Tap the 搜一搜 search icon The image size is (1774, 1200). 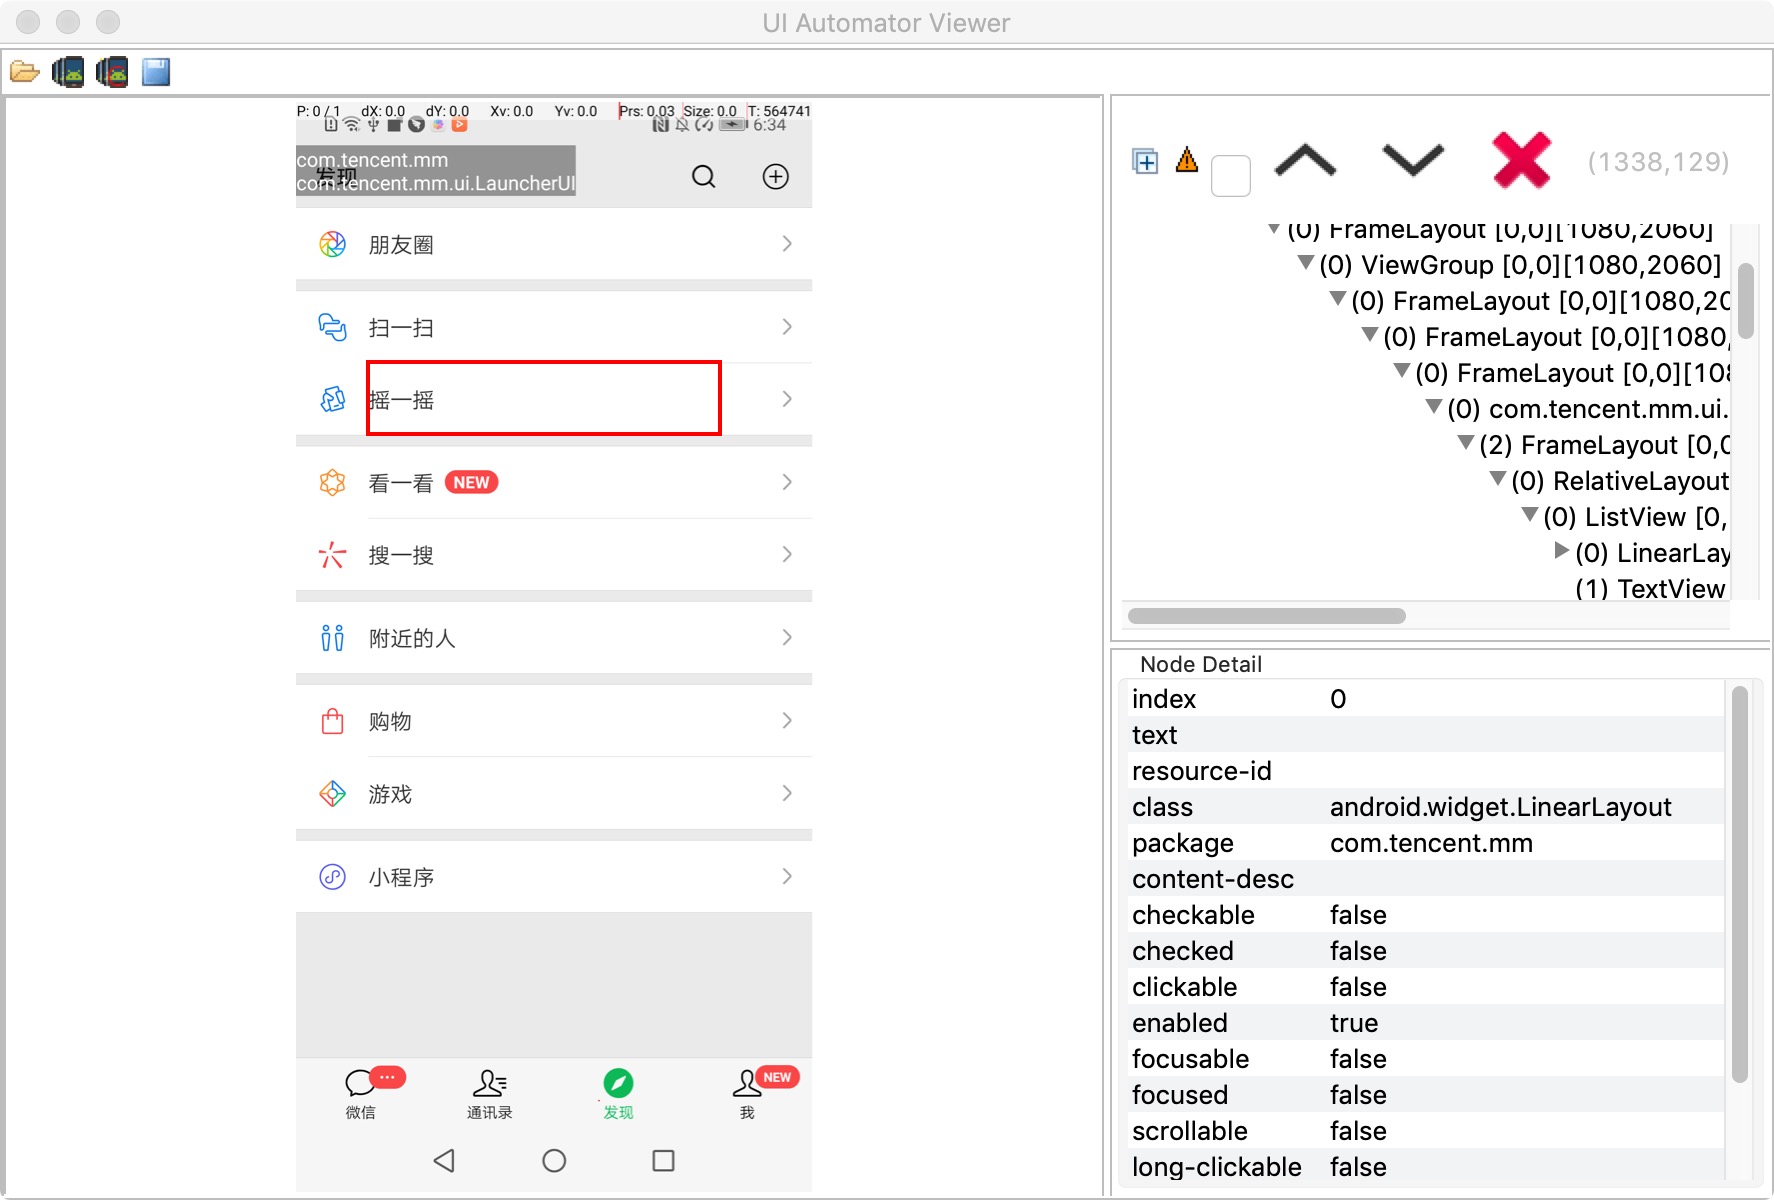tap(332, 554)
